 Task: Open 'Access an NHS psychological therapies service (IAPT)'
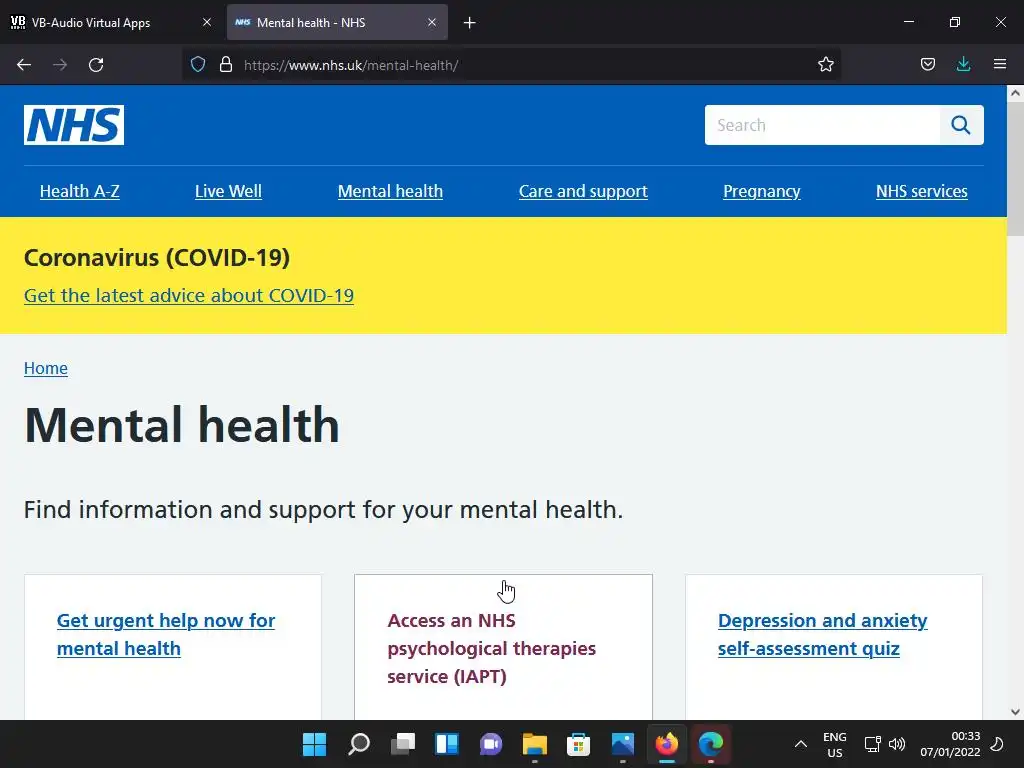point(491,648)
